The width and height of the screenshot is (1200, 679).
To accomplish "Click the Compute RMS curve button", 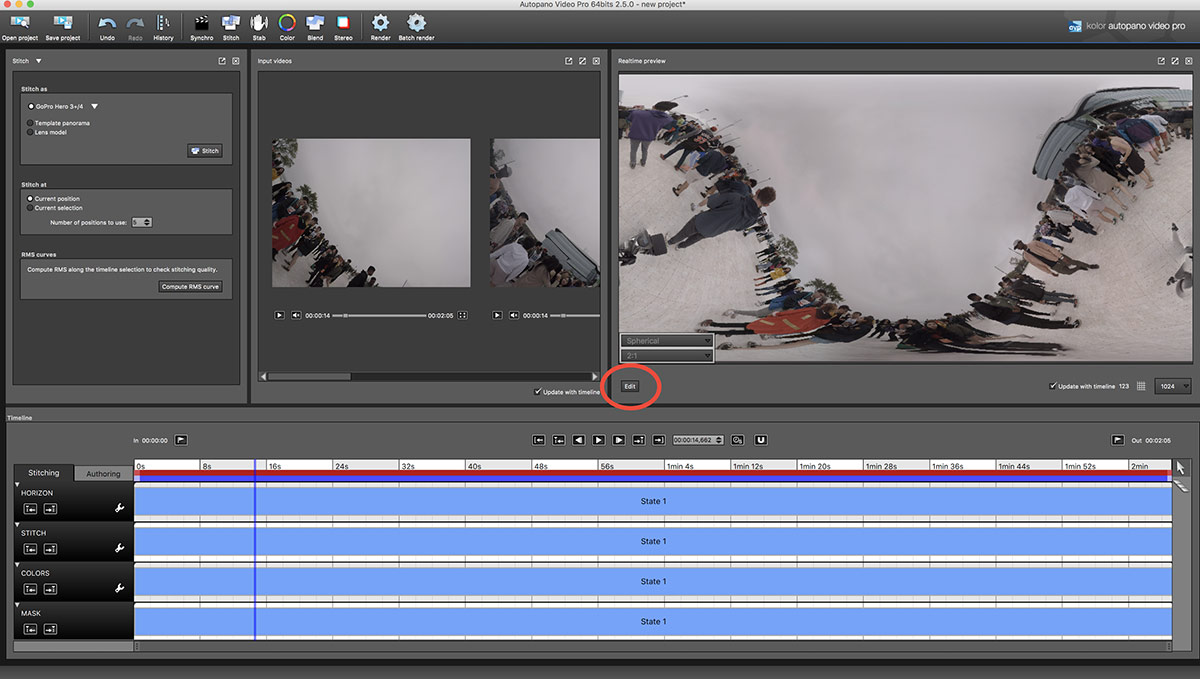I will (191, 287).
